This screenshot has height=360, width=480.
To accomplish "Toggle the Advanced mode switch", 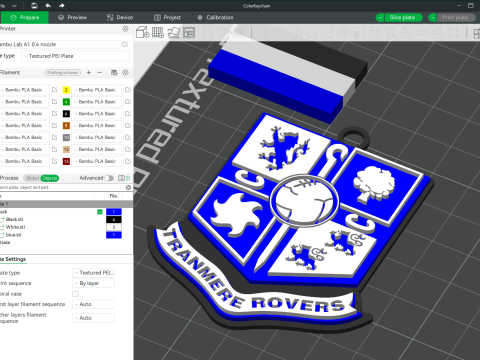I will 109,178.
